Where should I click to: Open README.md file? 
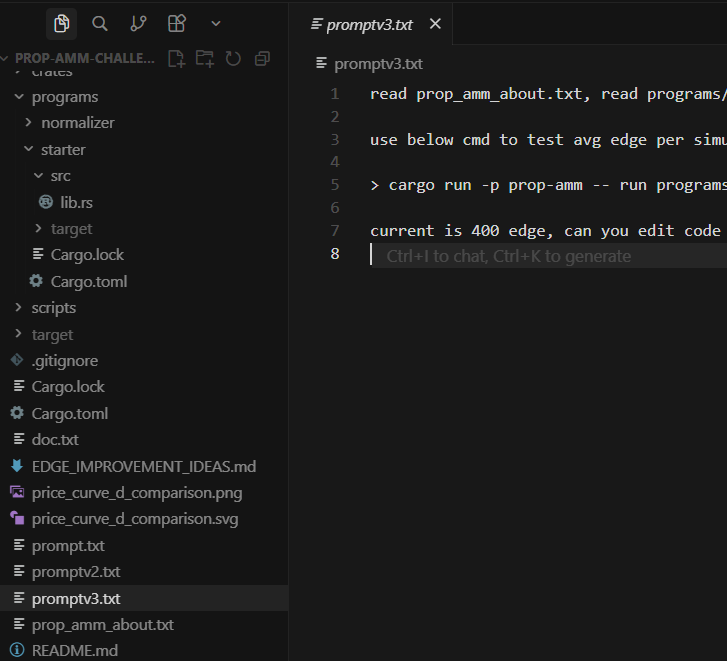pyautogui.click(x=74, y=650)
